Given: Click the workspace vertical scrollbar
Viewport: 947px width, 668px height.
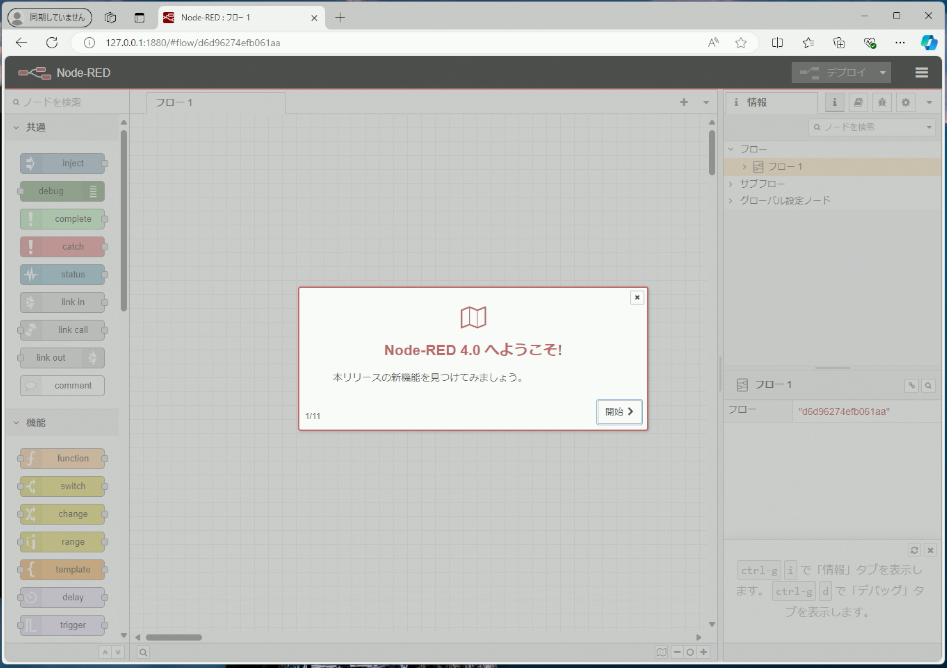Looking at the screenshot, I should (712, 151).
